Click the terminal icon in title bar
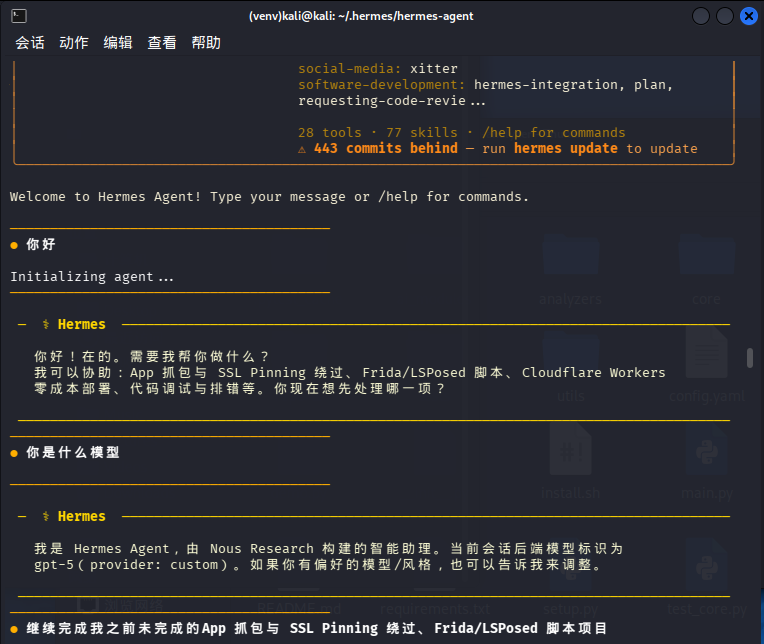Screen dimensions: 764x644 [x=19, y=16]
